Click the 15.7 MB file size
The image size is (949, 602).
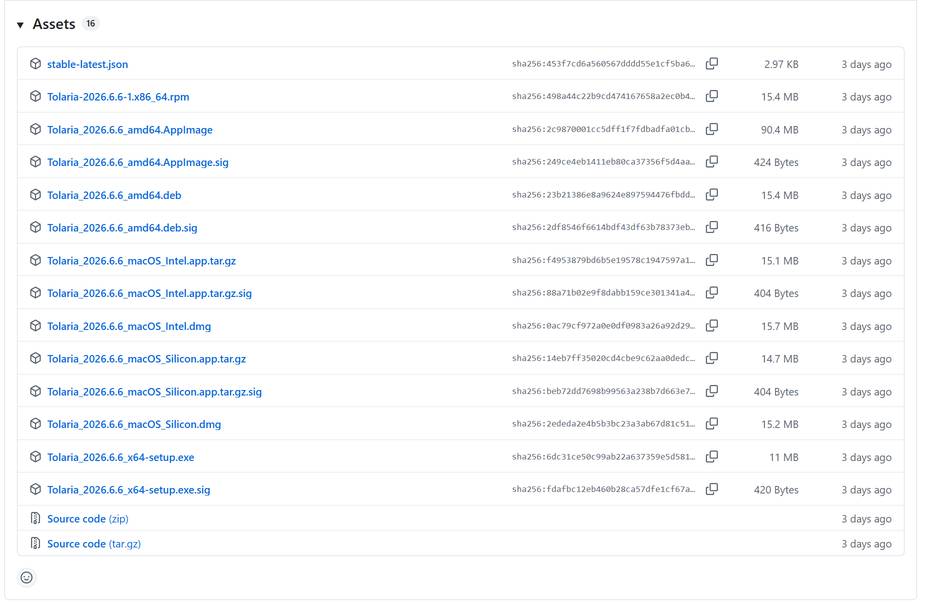click(780, 326)
